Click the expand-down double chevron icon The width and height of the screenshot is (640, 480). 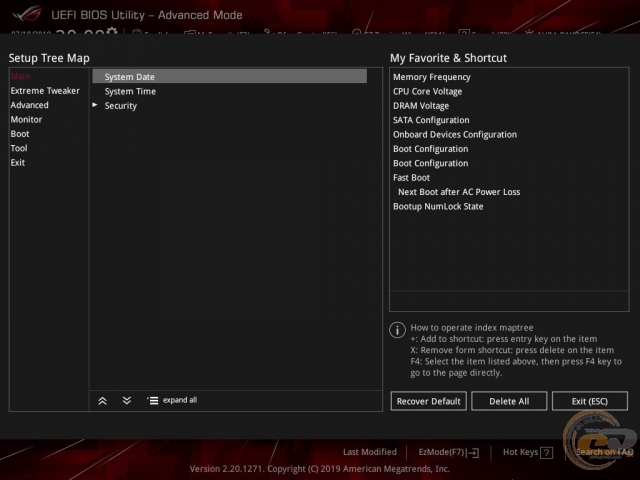[127, 400]
